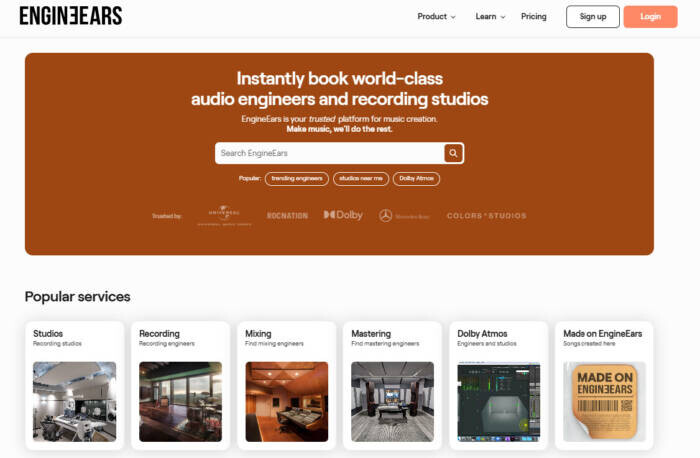Screen dimensions: 700x458
Task: Click the Dolby logo in trusted row
Action: (343, 215)
